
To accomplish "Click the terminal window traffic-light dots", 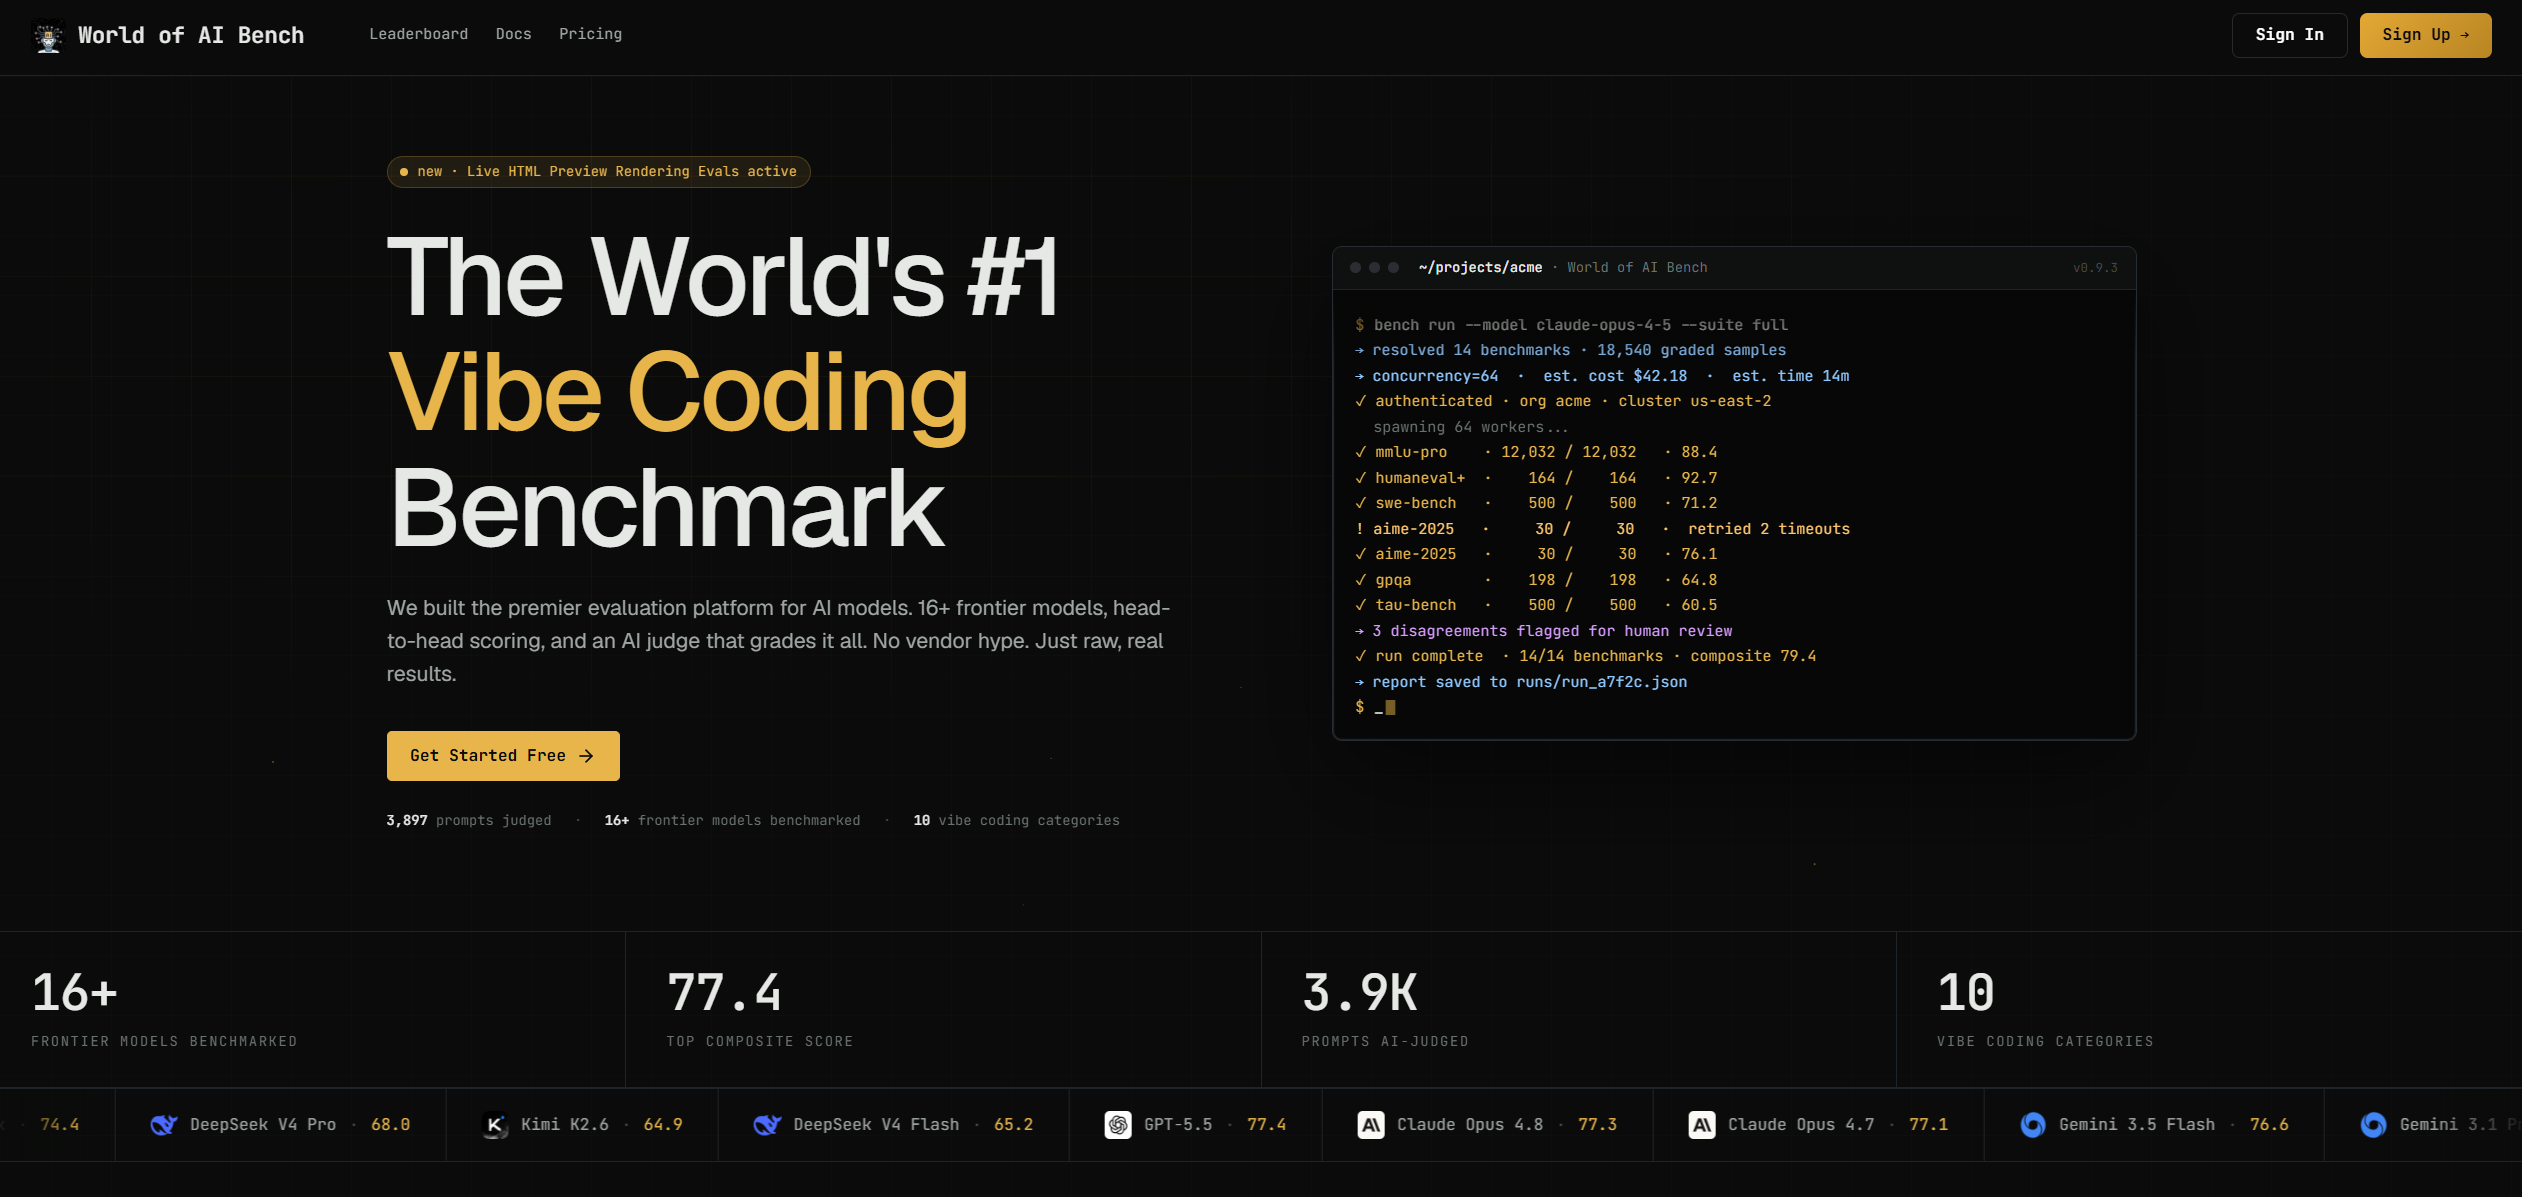I will pyautogui.click(x=1374, y=268).
